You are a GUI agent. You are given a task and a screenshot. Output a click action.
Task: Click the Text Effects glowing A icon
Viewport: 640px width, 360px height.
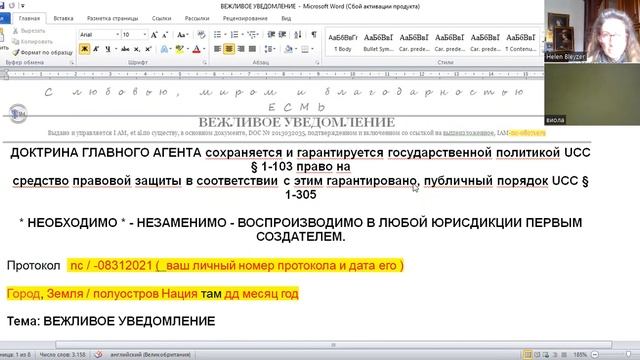pos(164,49)
